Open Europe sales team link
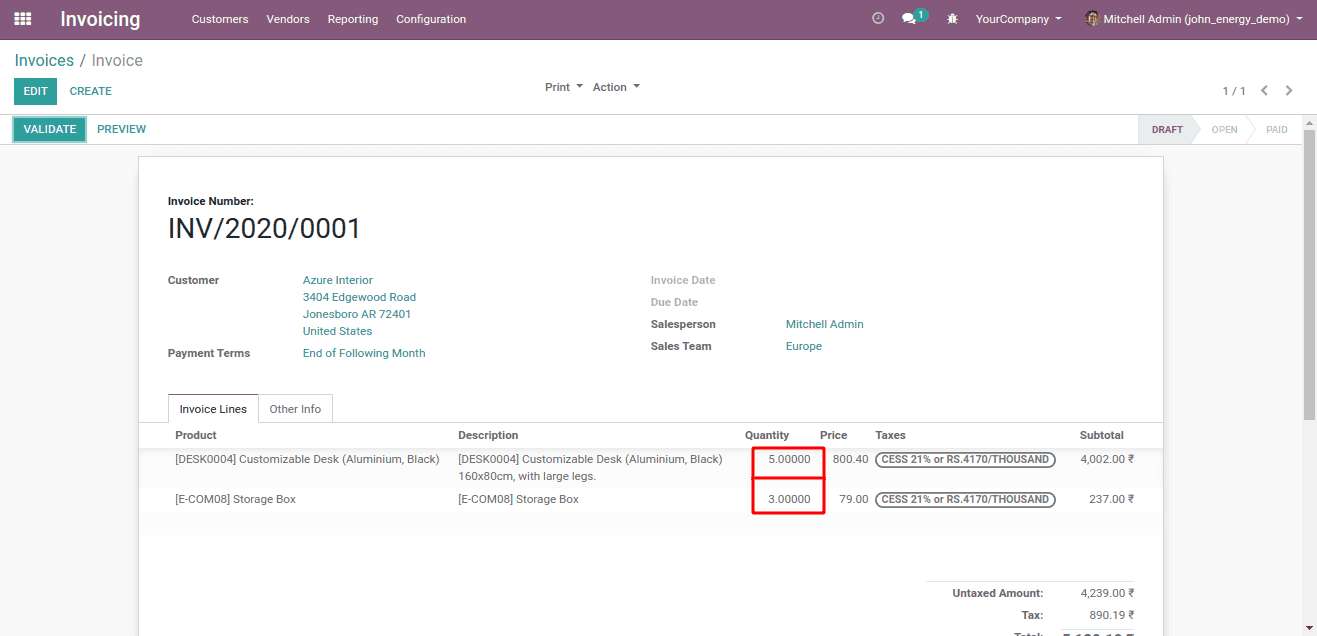The width and height of the screenshot is (1317, 636). coord(804,346)
